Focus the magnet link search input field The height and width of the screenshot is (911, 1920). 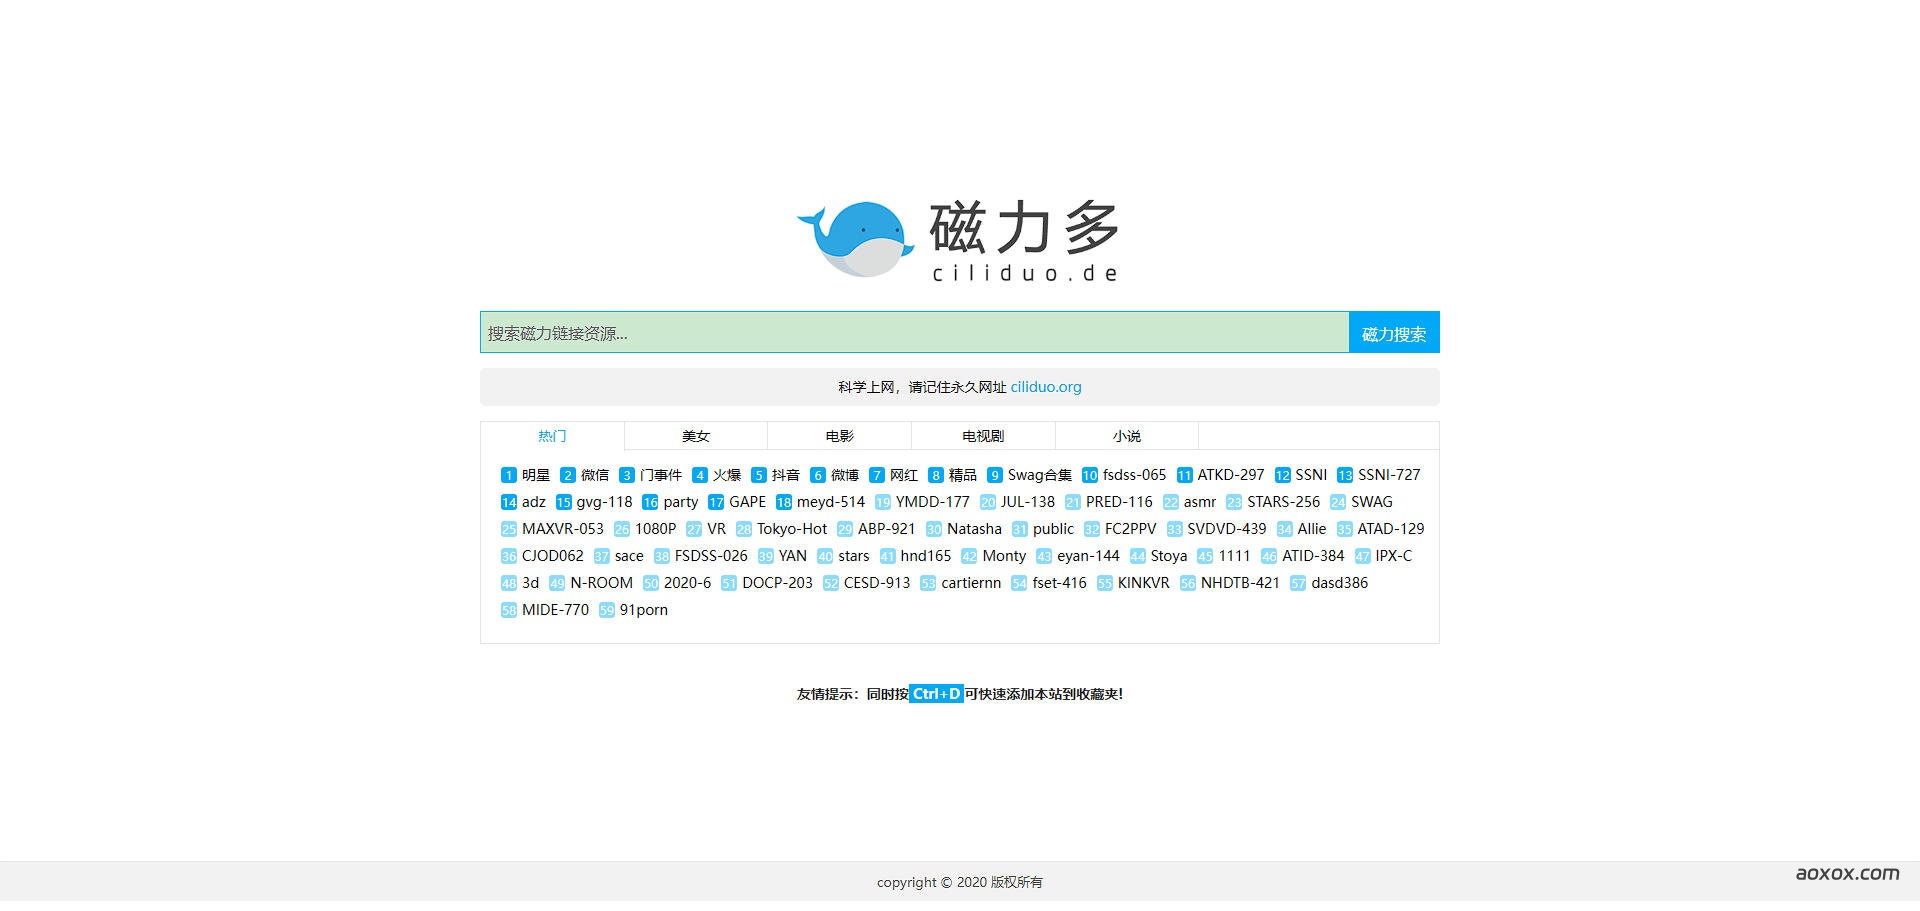tap(914, 333)
